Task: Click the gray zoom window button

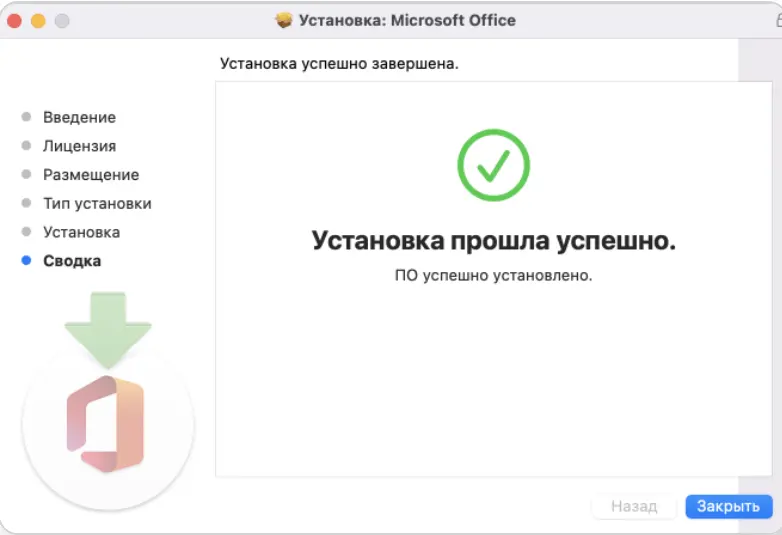Action: pos(62,20)
